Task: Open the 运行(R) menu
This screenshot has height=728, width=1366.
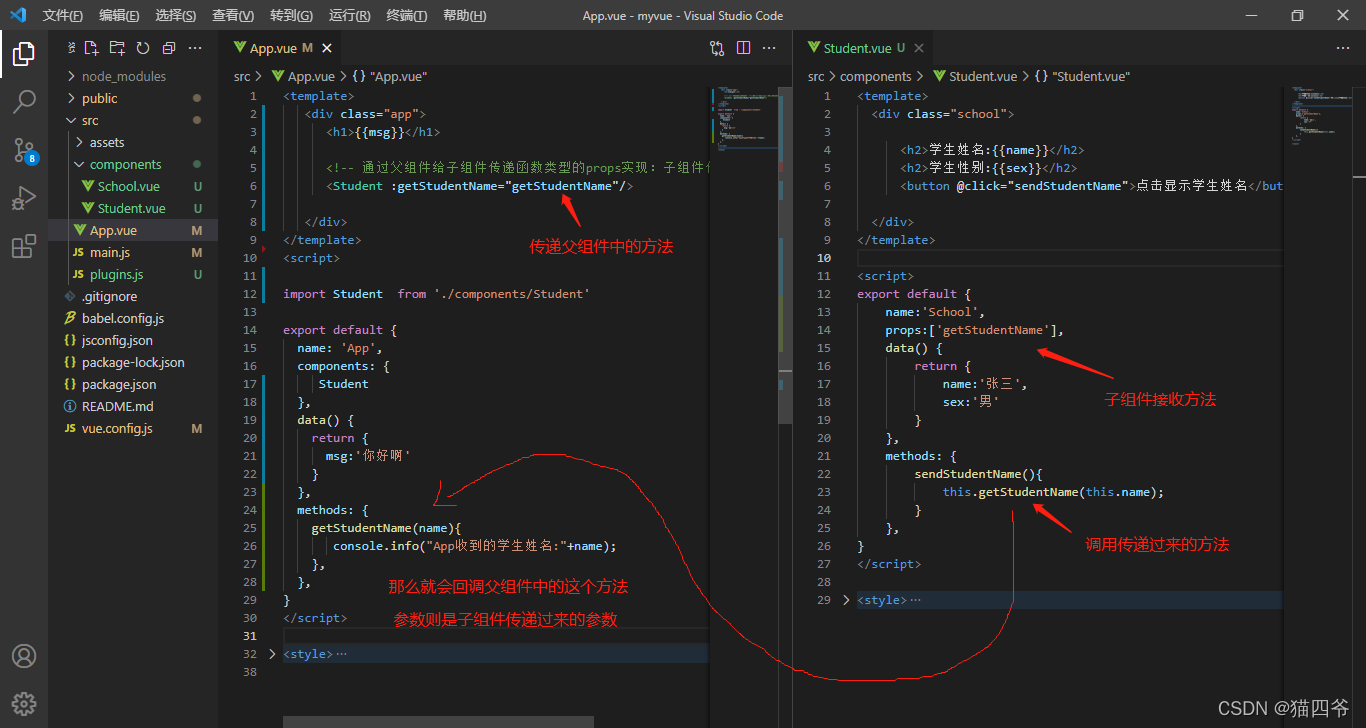Action: pyautogui.click(x=349, y=15)
